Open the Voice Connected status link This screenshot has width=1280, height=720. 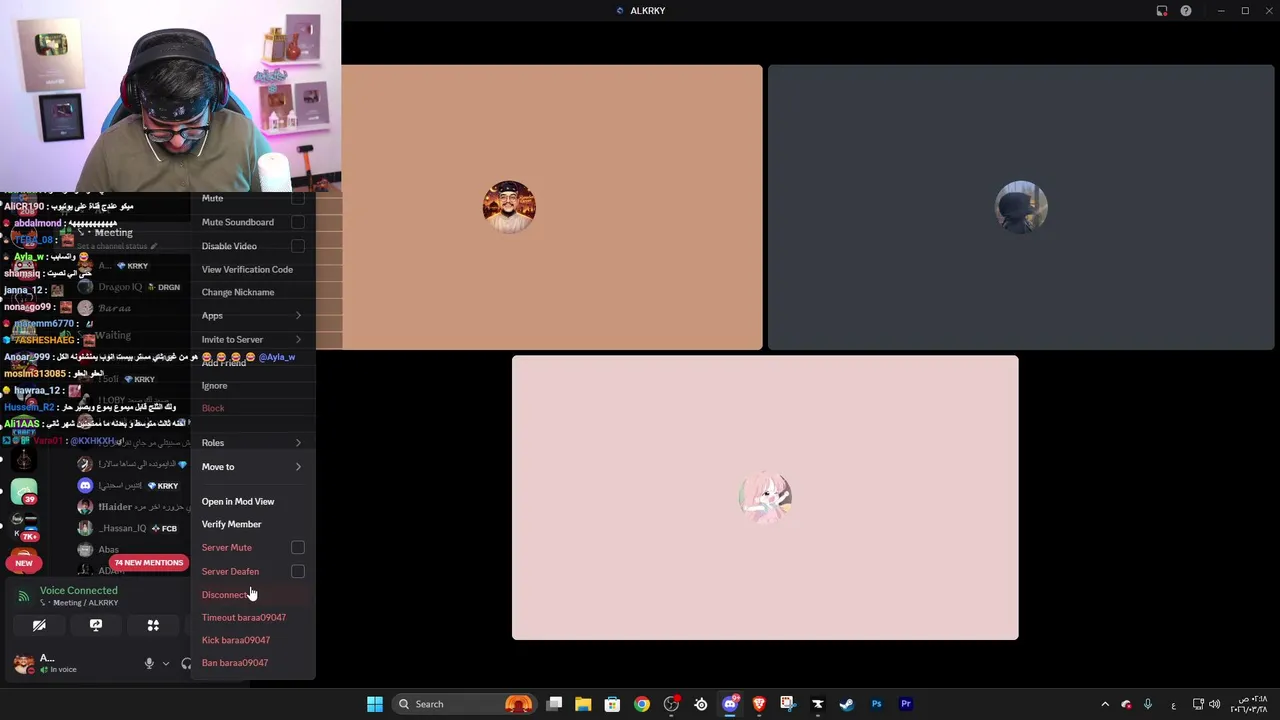(78, 591)
